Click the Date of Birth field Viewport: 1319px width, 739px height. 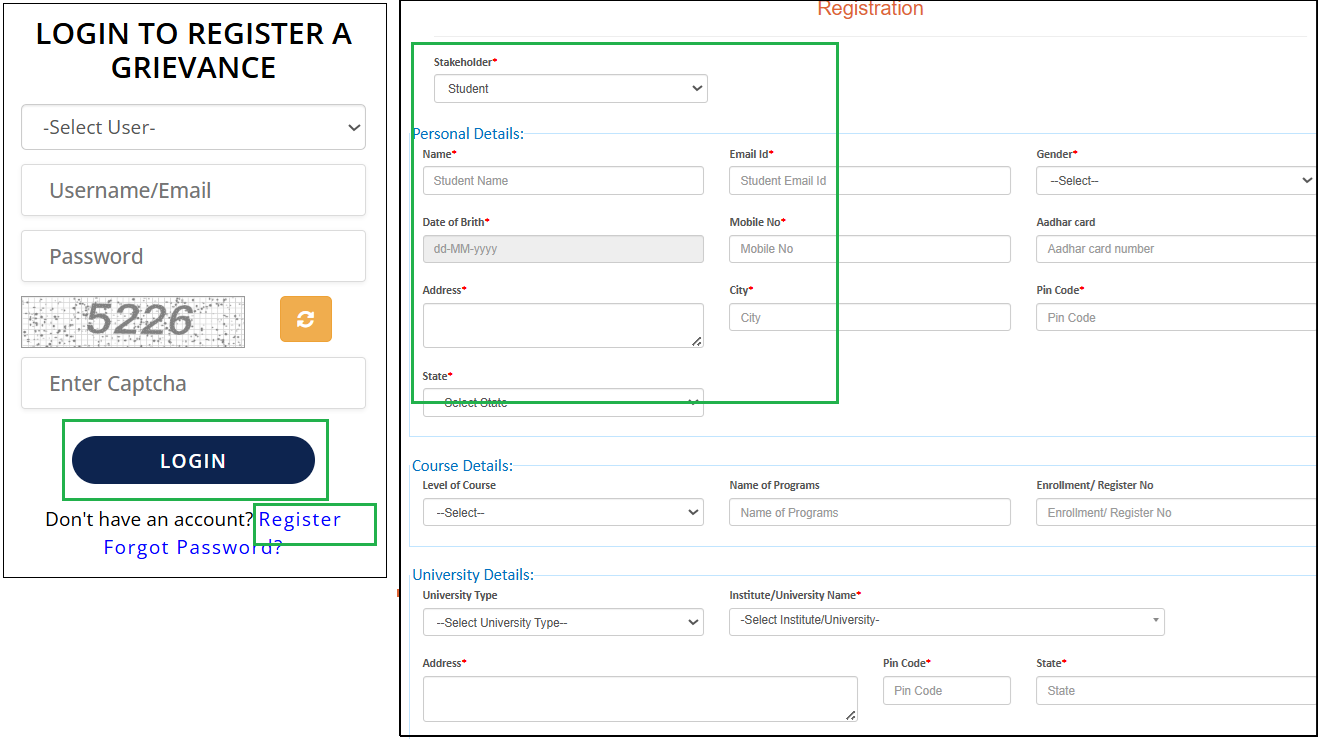pos(563,249)
